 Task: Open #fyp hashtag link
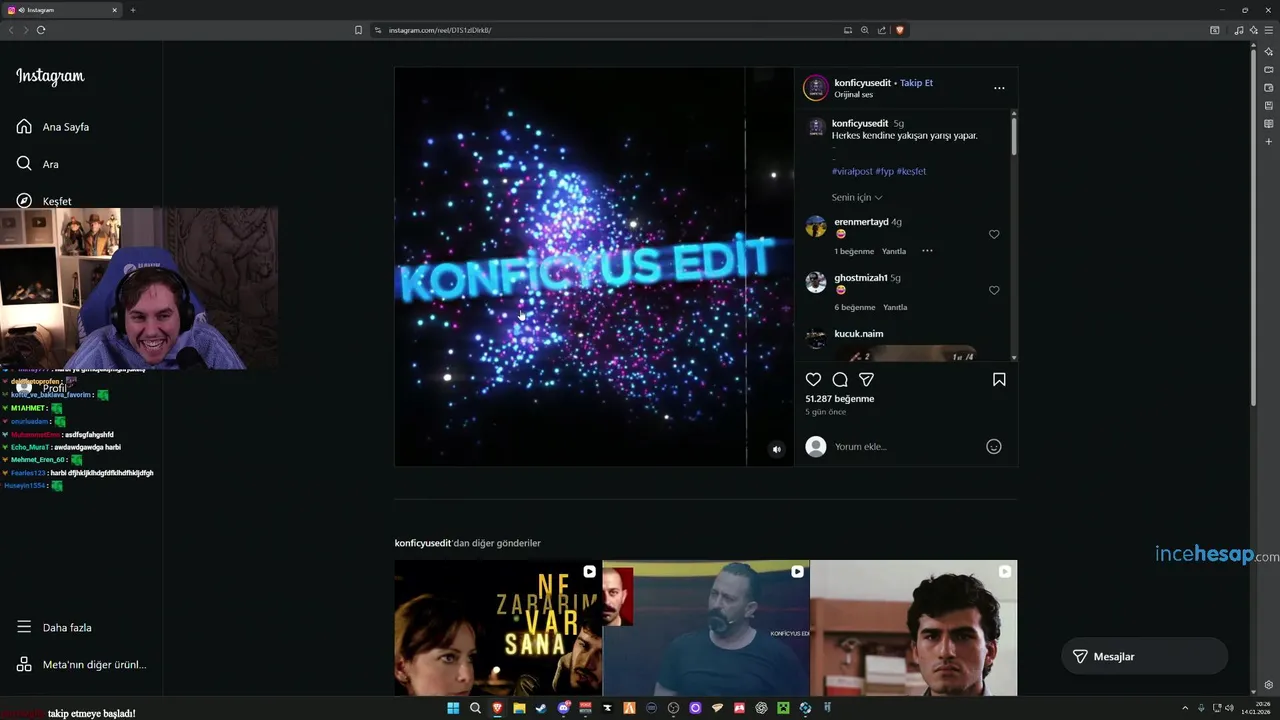click(x=884, y=171)
